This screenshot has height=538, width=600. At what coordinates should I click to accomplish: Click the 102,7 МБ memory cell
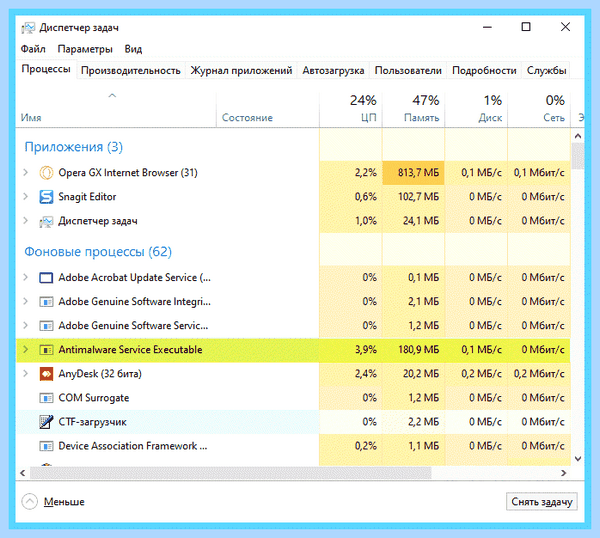click(414, 197)
